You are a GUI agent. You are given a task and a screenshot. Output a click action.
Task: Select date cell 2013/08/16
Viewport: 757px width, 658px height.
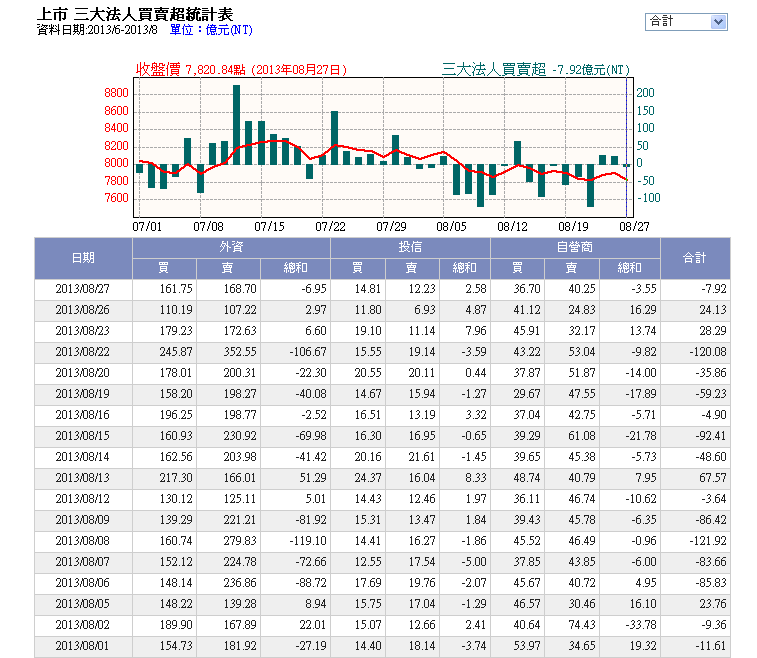coord(83,415)
